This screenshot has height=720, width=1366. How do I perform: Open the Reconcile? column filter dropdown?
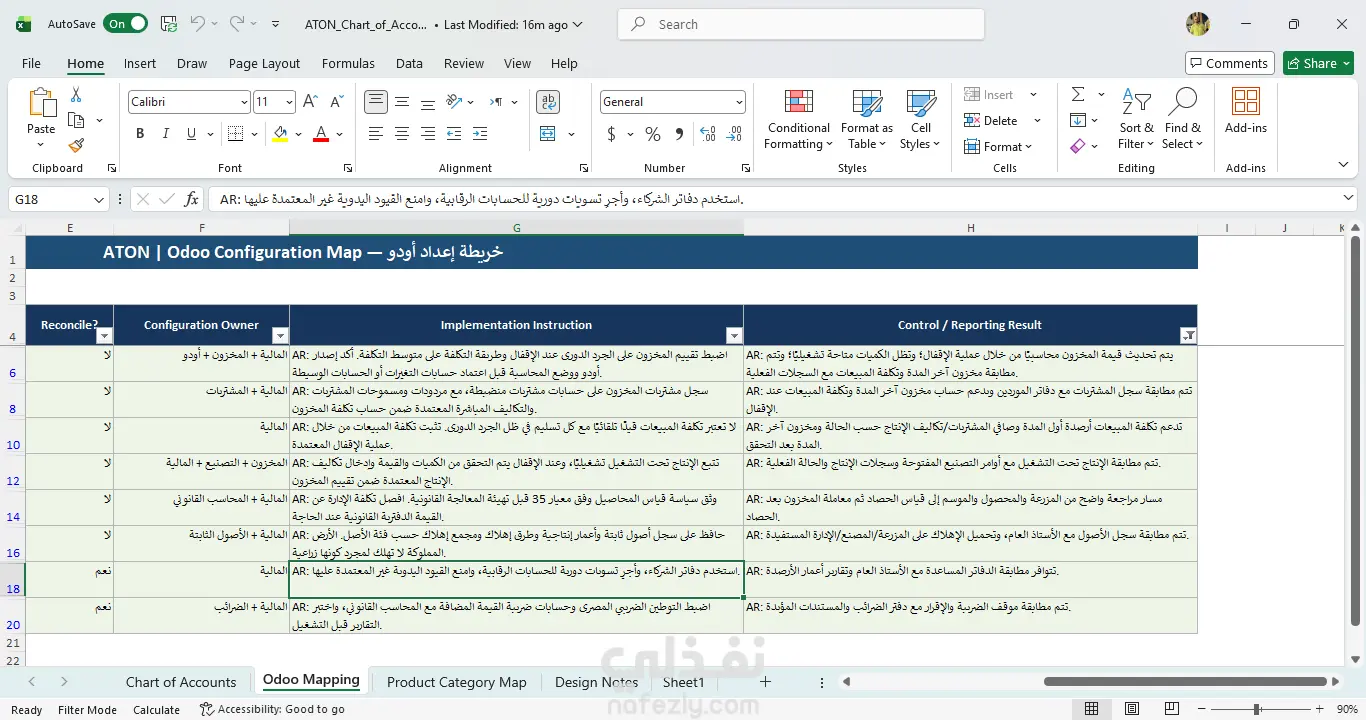pyautogui.click(x=105, y=336)
